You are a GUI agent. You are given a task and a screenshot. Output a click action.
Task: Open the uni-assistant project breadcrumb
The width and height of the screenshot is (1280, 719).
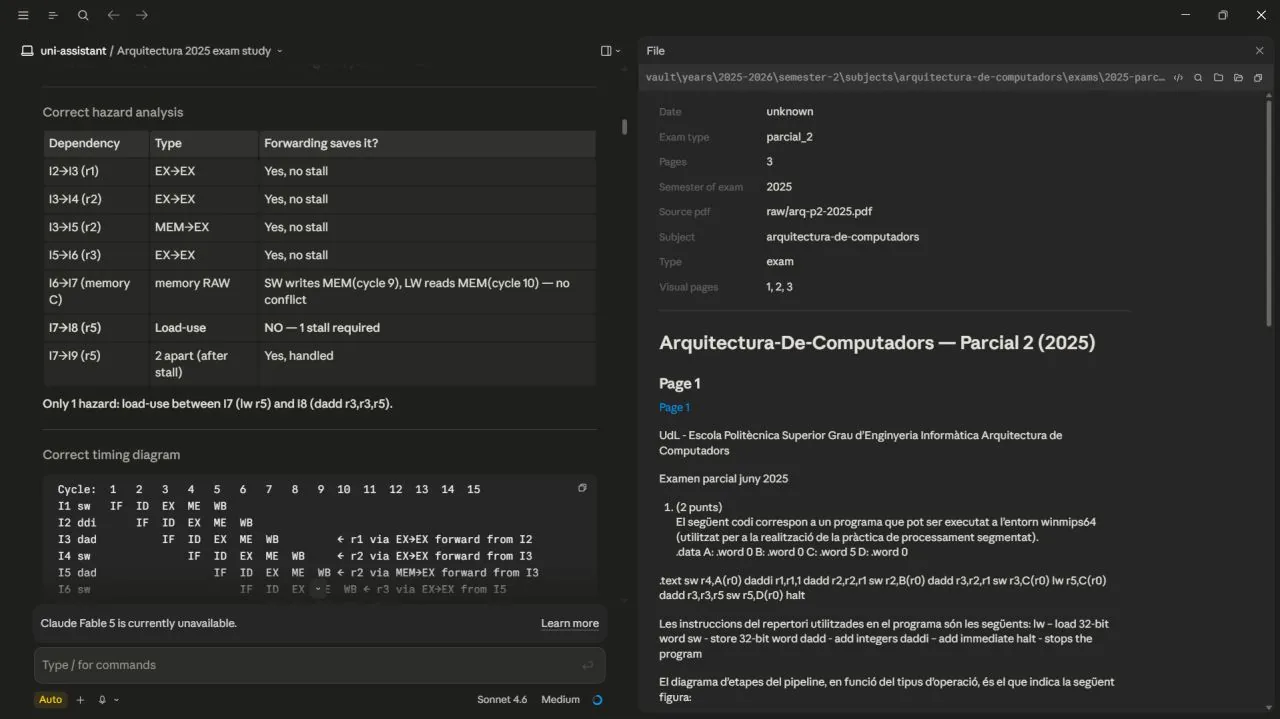click(x=73, y=51)
